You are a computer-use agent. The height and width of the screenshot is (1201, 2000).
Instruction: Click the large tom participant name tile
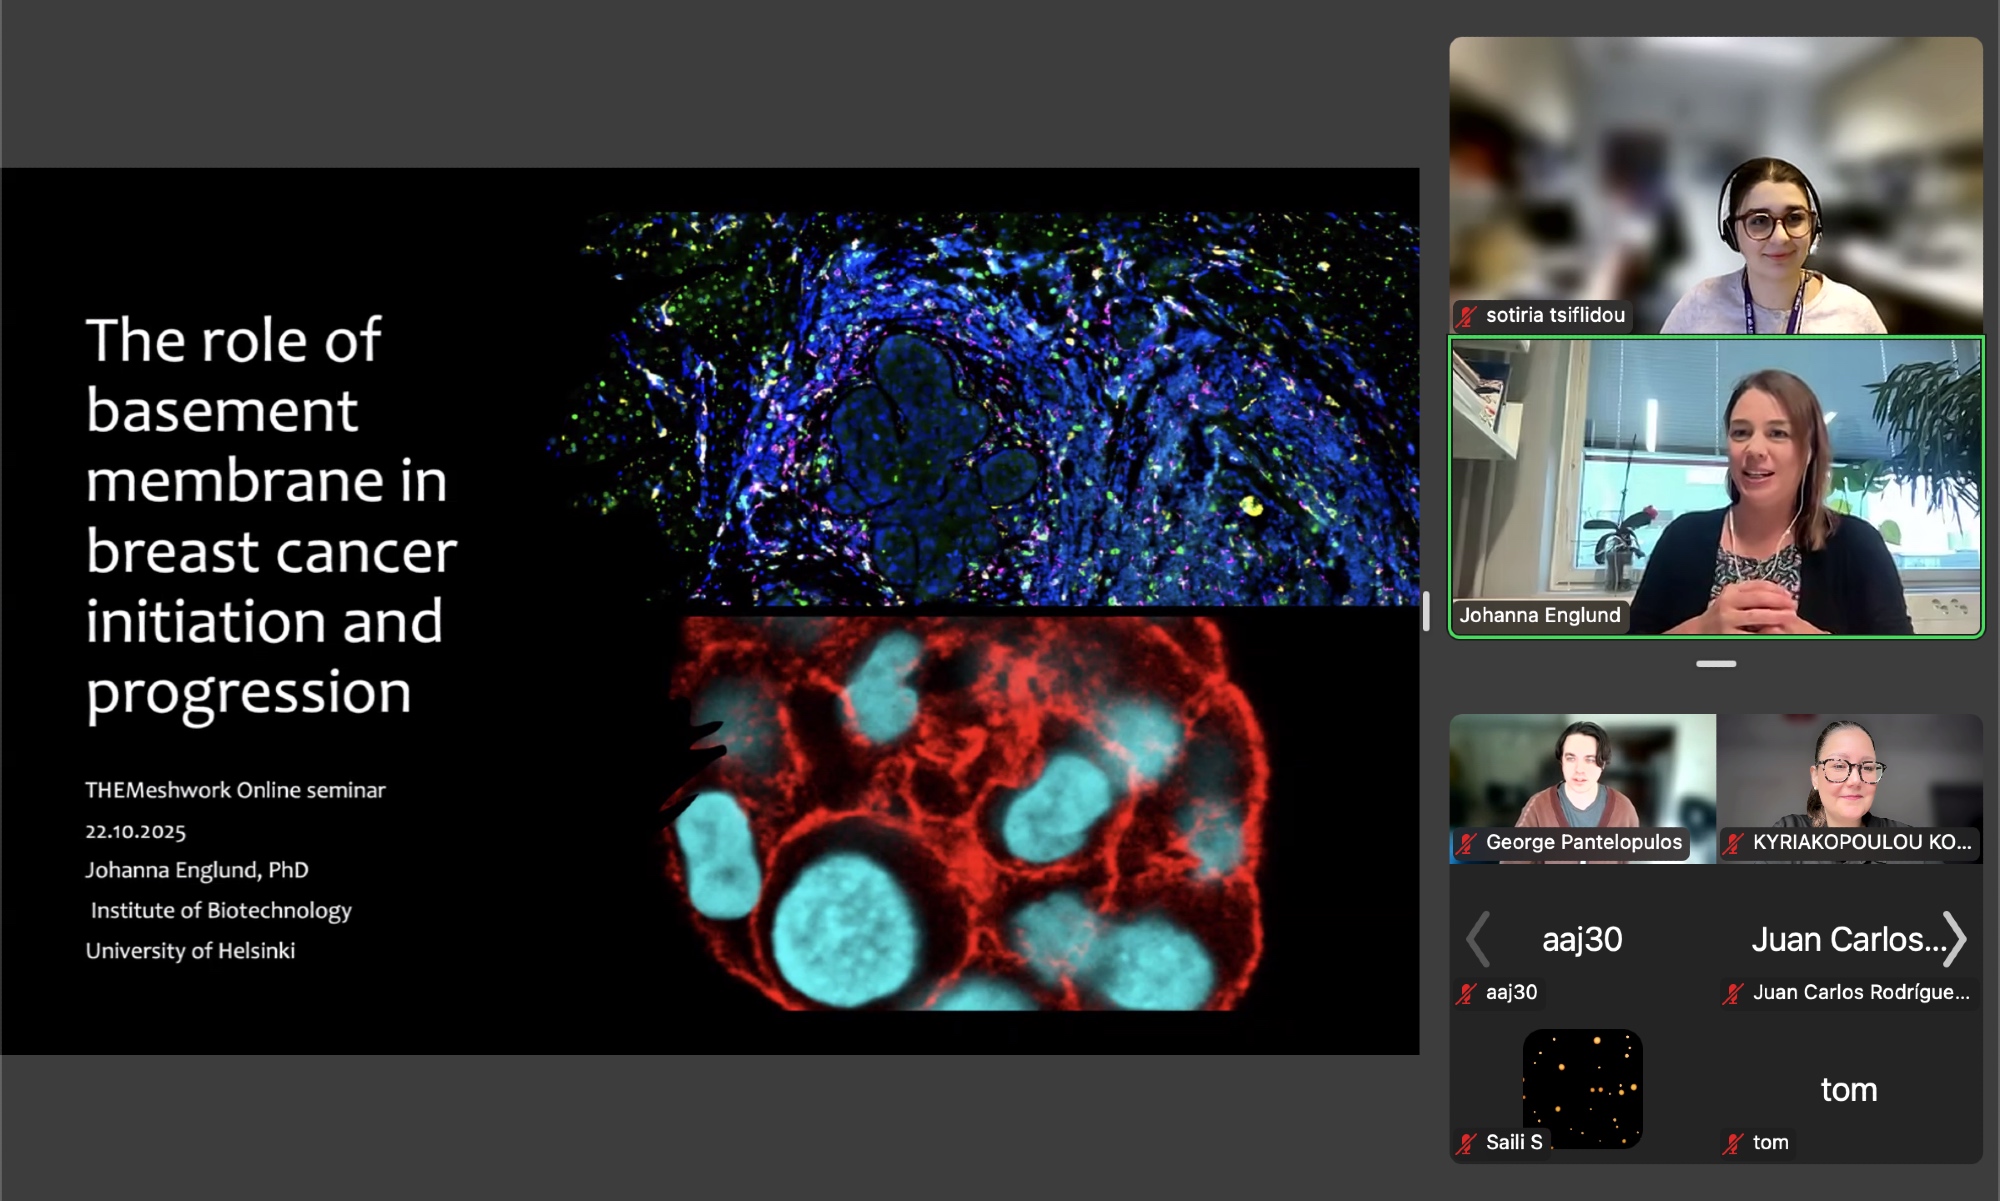click(x=1848, y=1089)
